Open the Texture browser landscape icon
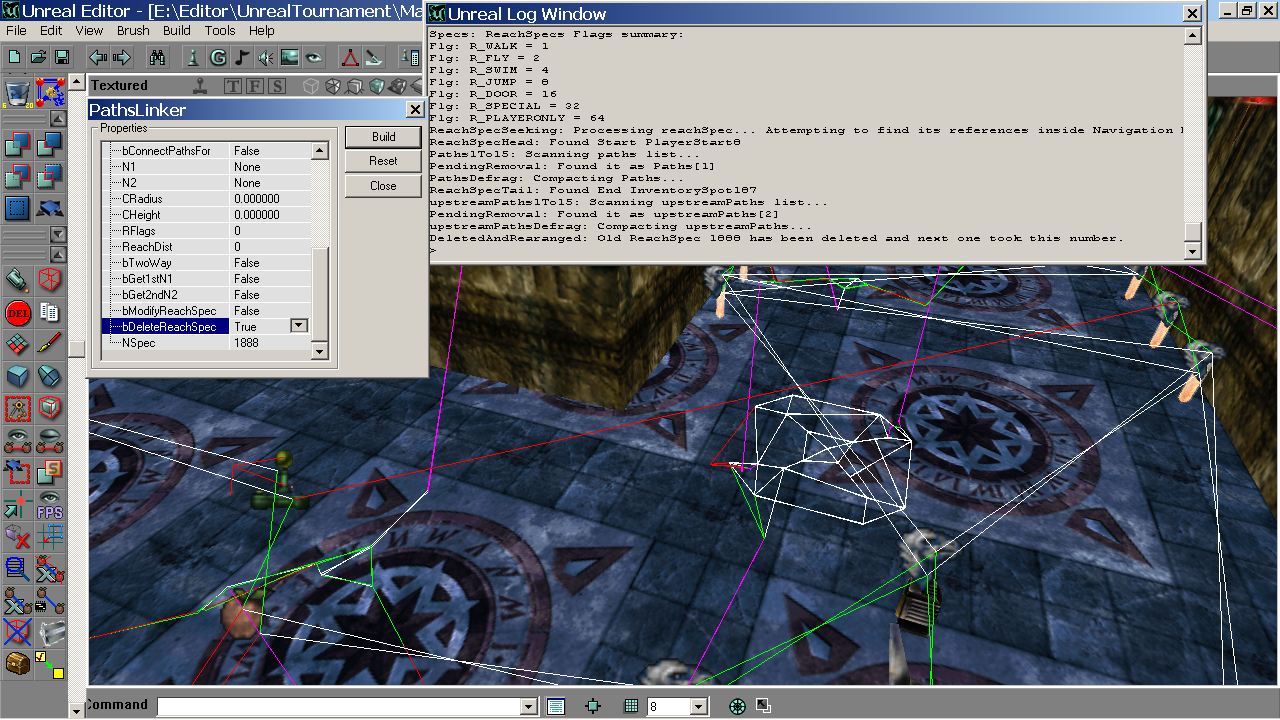This screenshot has height=720, width=1280. 290,57
